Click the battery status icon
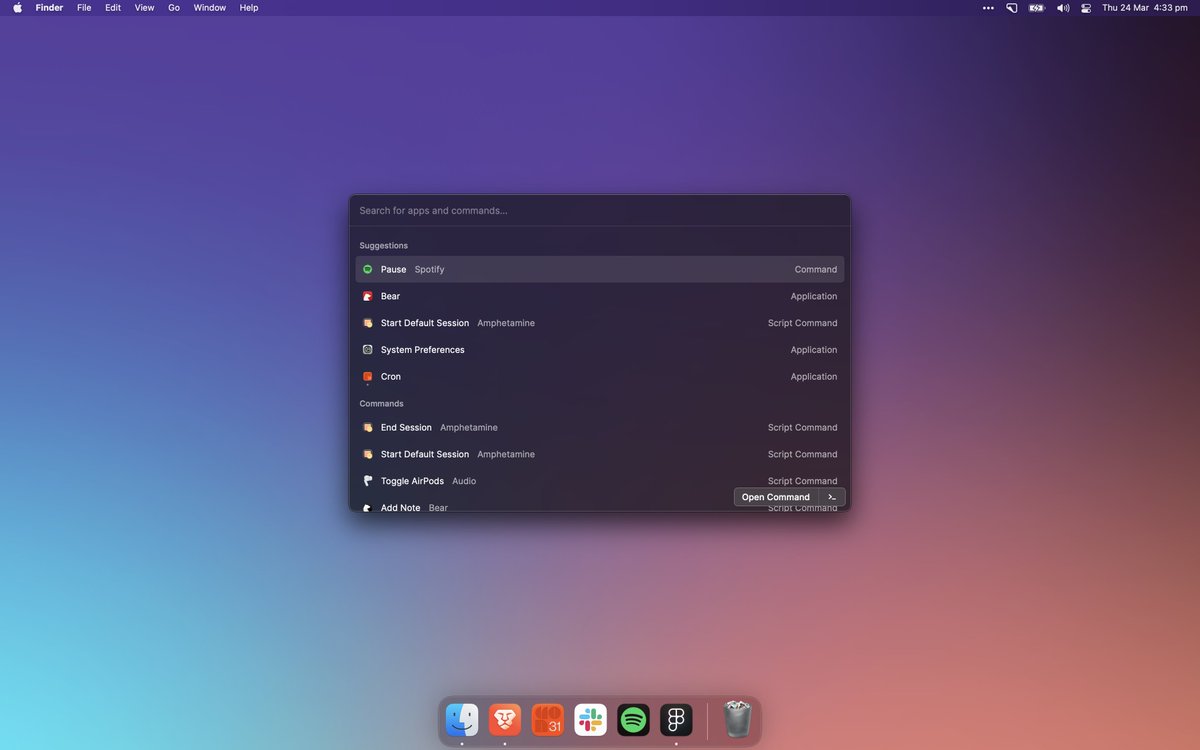 pos(1037,8)
